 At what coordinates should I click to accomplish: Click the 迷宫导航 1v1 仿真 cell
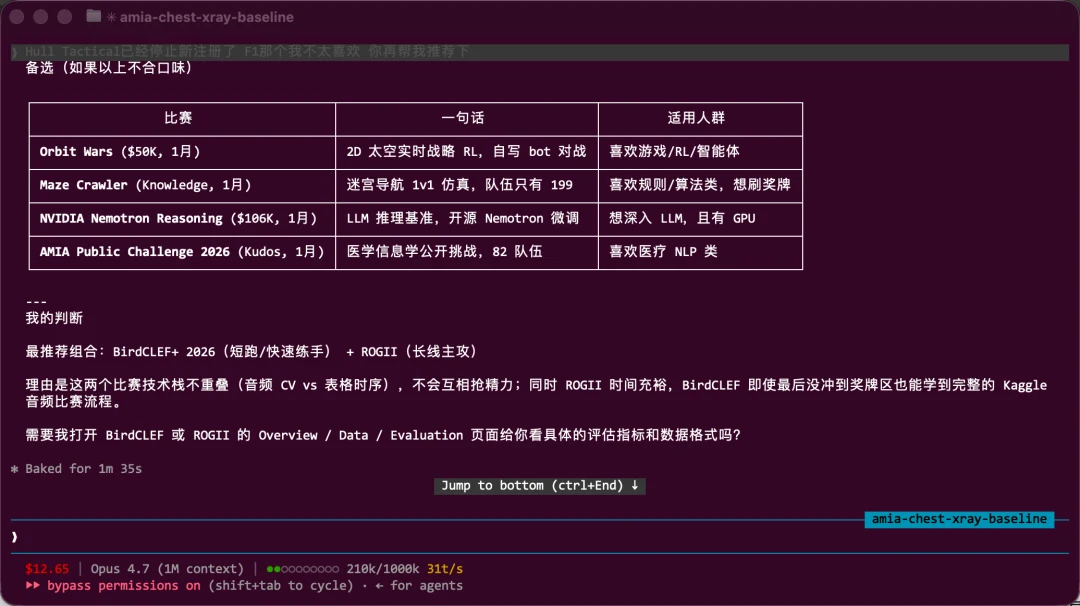(467, 185)
